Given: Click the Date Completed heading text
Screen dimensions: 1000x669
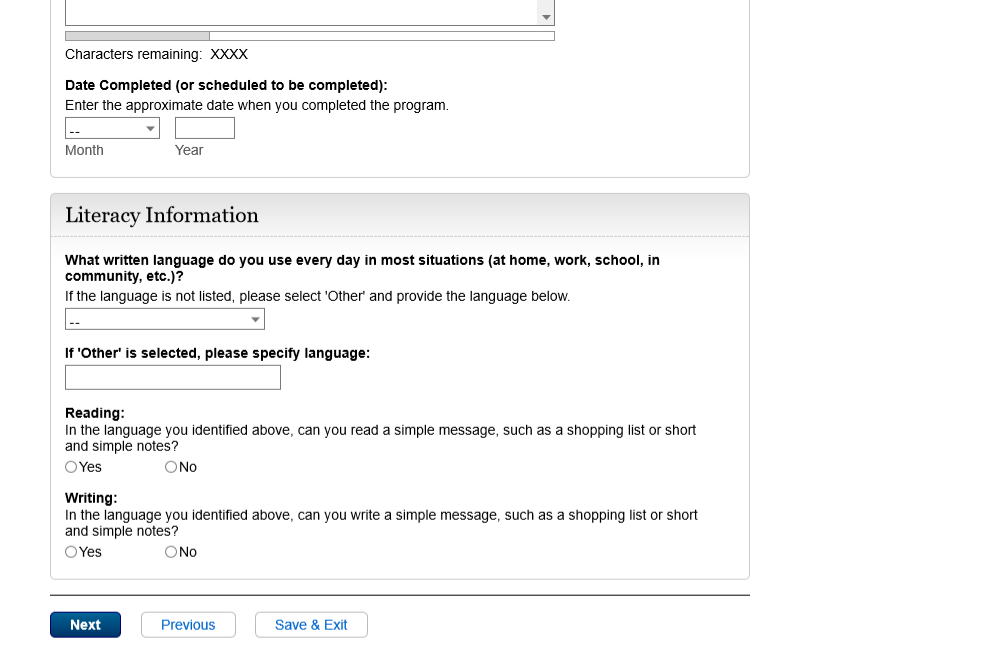Looking at the screenshot, I should (x=226, y=86).
